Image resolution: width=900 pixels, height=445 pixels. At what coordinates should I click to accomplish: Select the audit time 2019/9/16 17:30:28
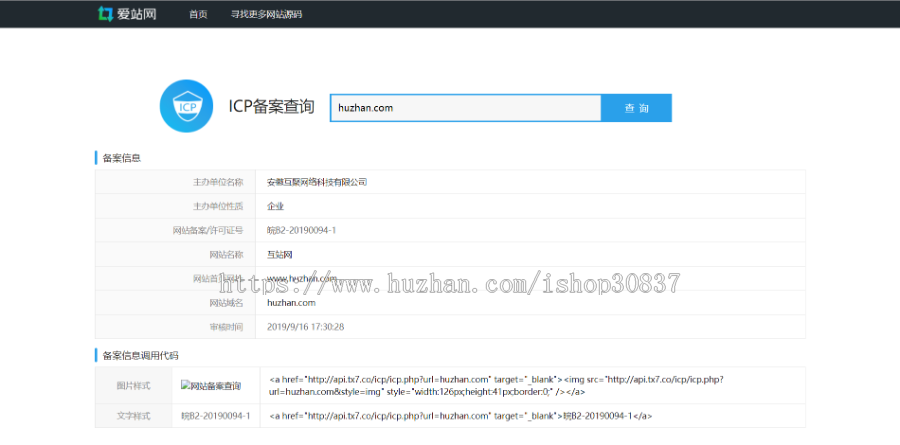305,327
